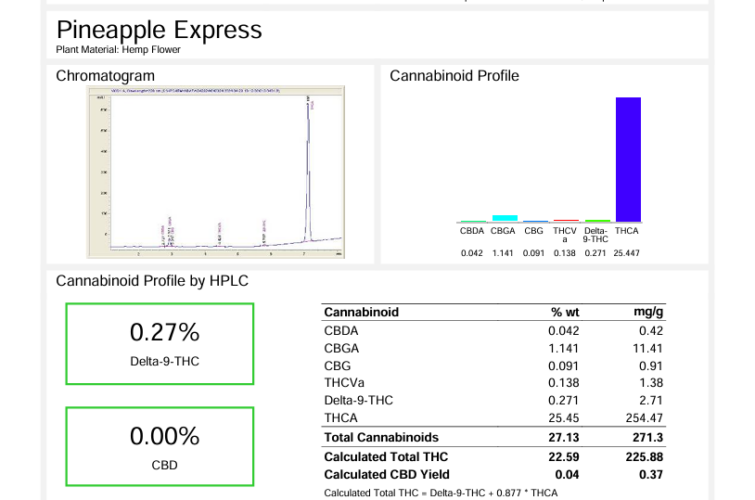Click the chart value 25.447

(x=626, y=253)
